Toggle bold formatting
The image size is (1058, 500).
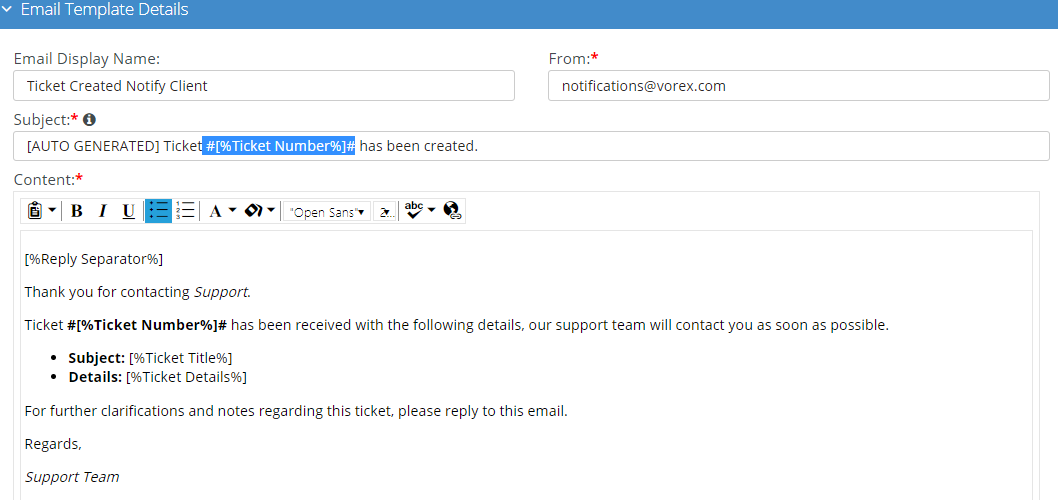click(77, 211)
